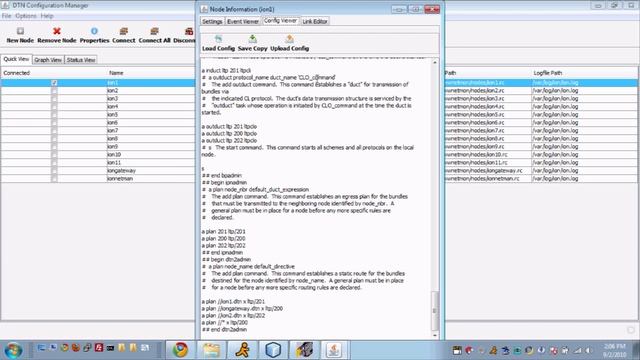The width and height of the screenshot is (640, 360).
Task: Select the iongateway node name
Action: (x=121, y=171)
